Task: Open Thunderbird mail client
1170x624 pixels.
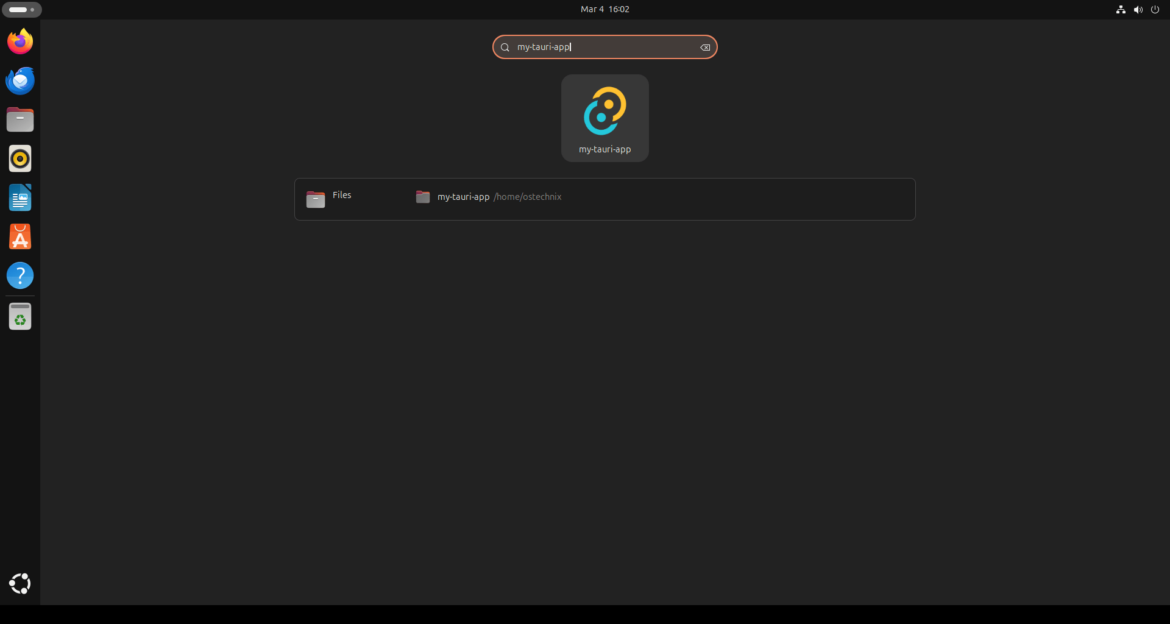Action: 19,80
